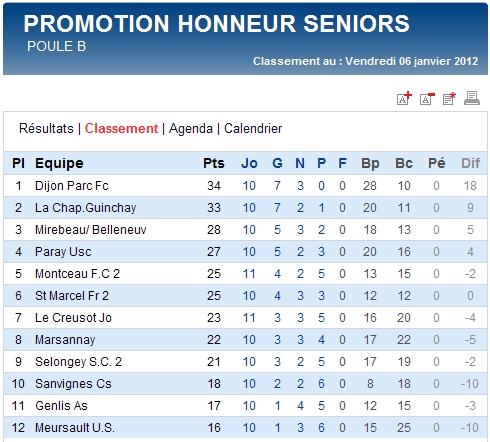Click the Pts column header
490x442 pixels.
[x=214, y=163]
